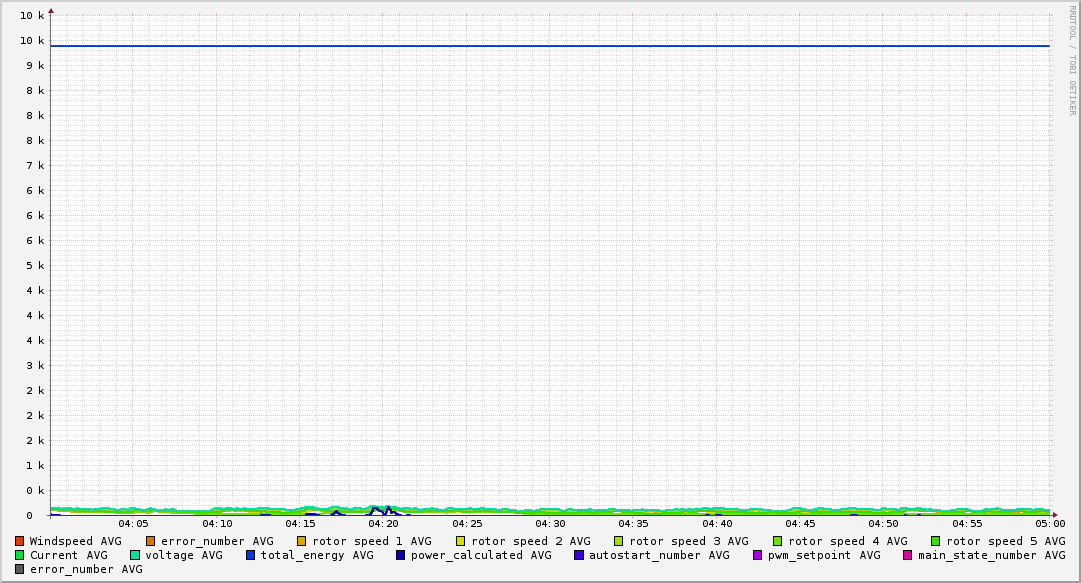Screen dimensions: 1081x583
Task: Click the orange error_number AVG legend swatch
Action: pos(151,541)
